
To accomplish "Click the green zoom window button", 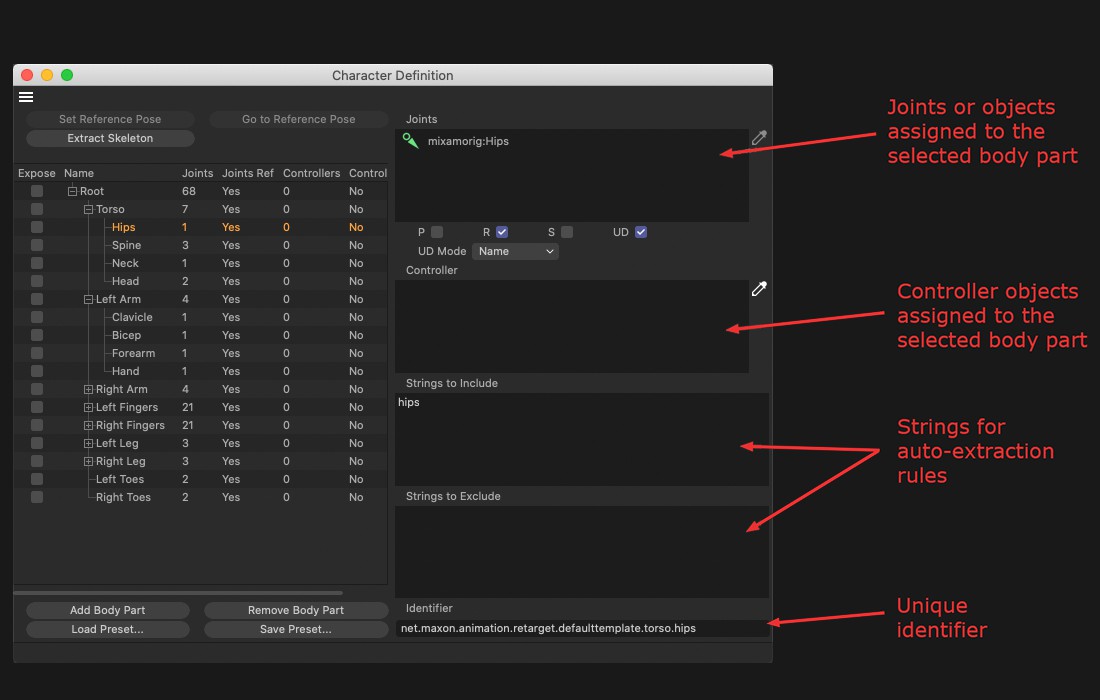I will pyautogui.click(x=67, y=75).
